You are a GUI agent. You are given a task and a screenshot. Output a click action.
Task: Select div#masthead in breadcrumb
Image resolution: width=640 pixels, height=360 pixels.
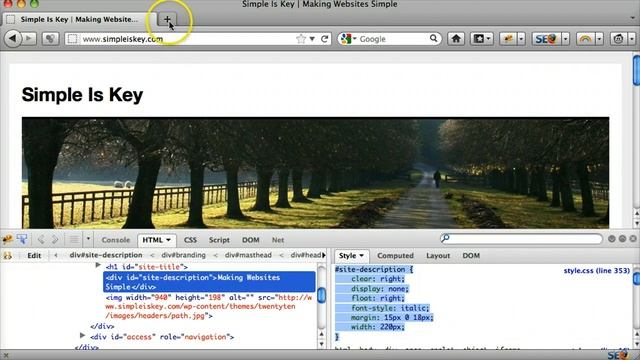click(248, 255)
